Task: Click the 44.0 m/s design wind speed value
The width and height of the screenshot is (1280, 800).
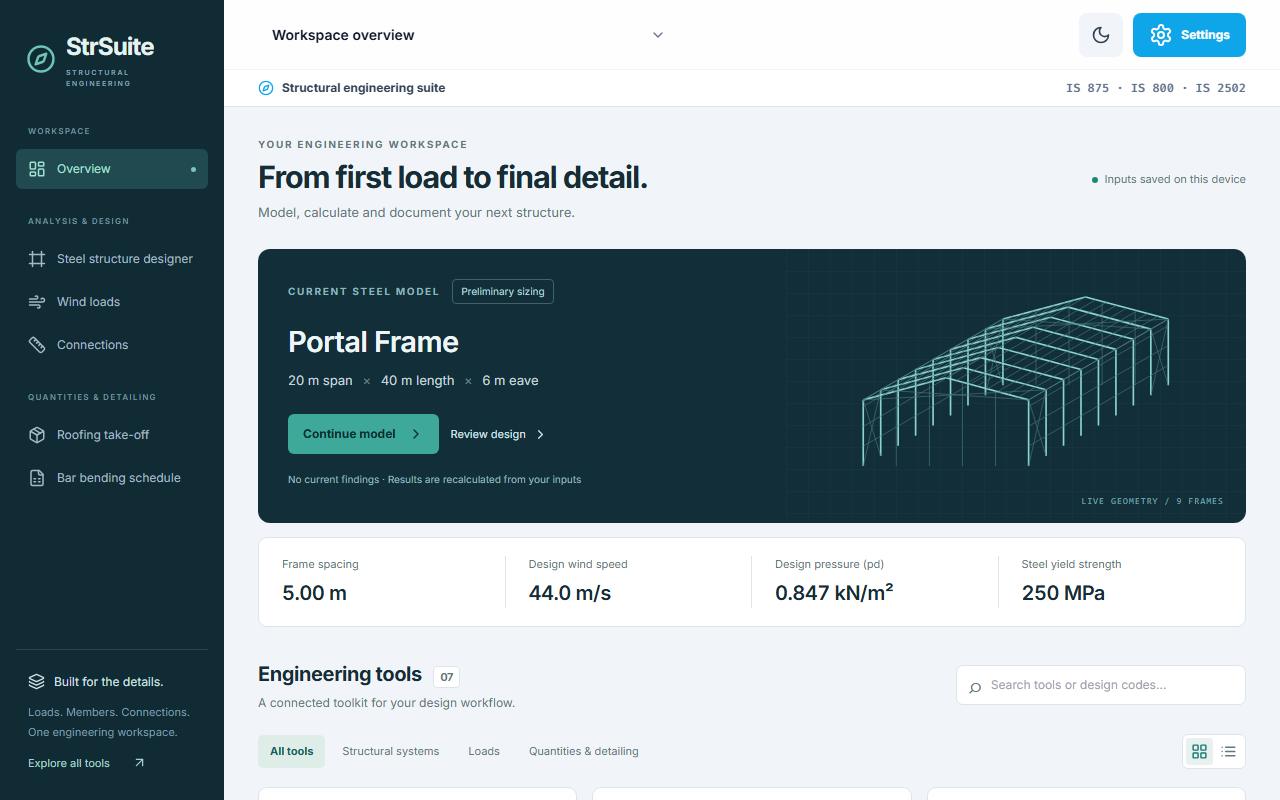Action: 570,593
